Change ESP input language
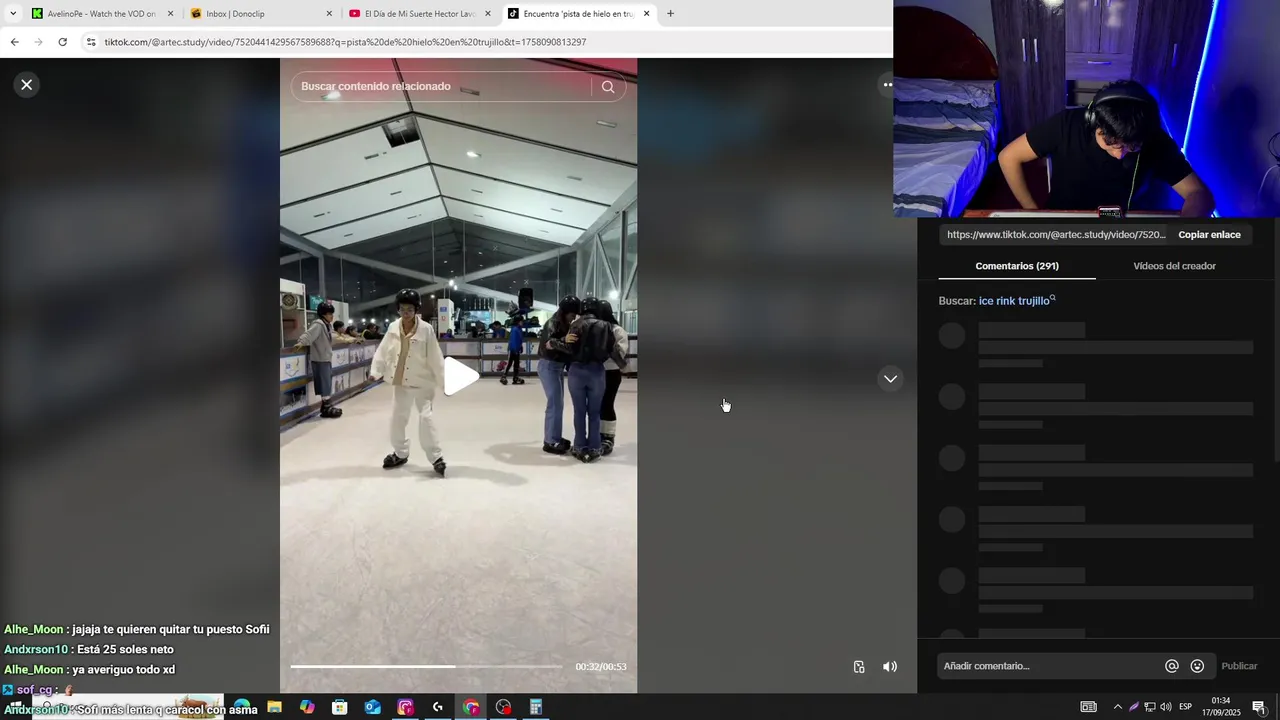 pyautogui.click(x=1186, y=707)
